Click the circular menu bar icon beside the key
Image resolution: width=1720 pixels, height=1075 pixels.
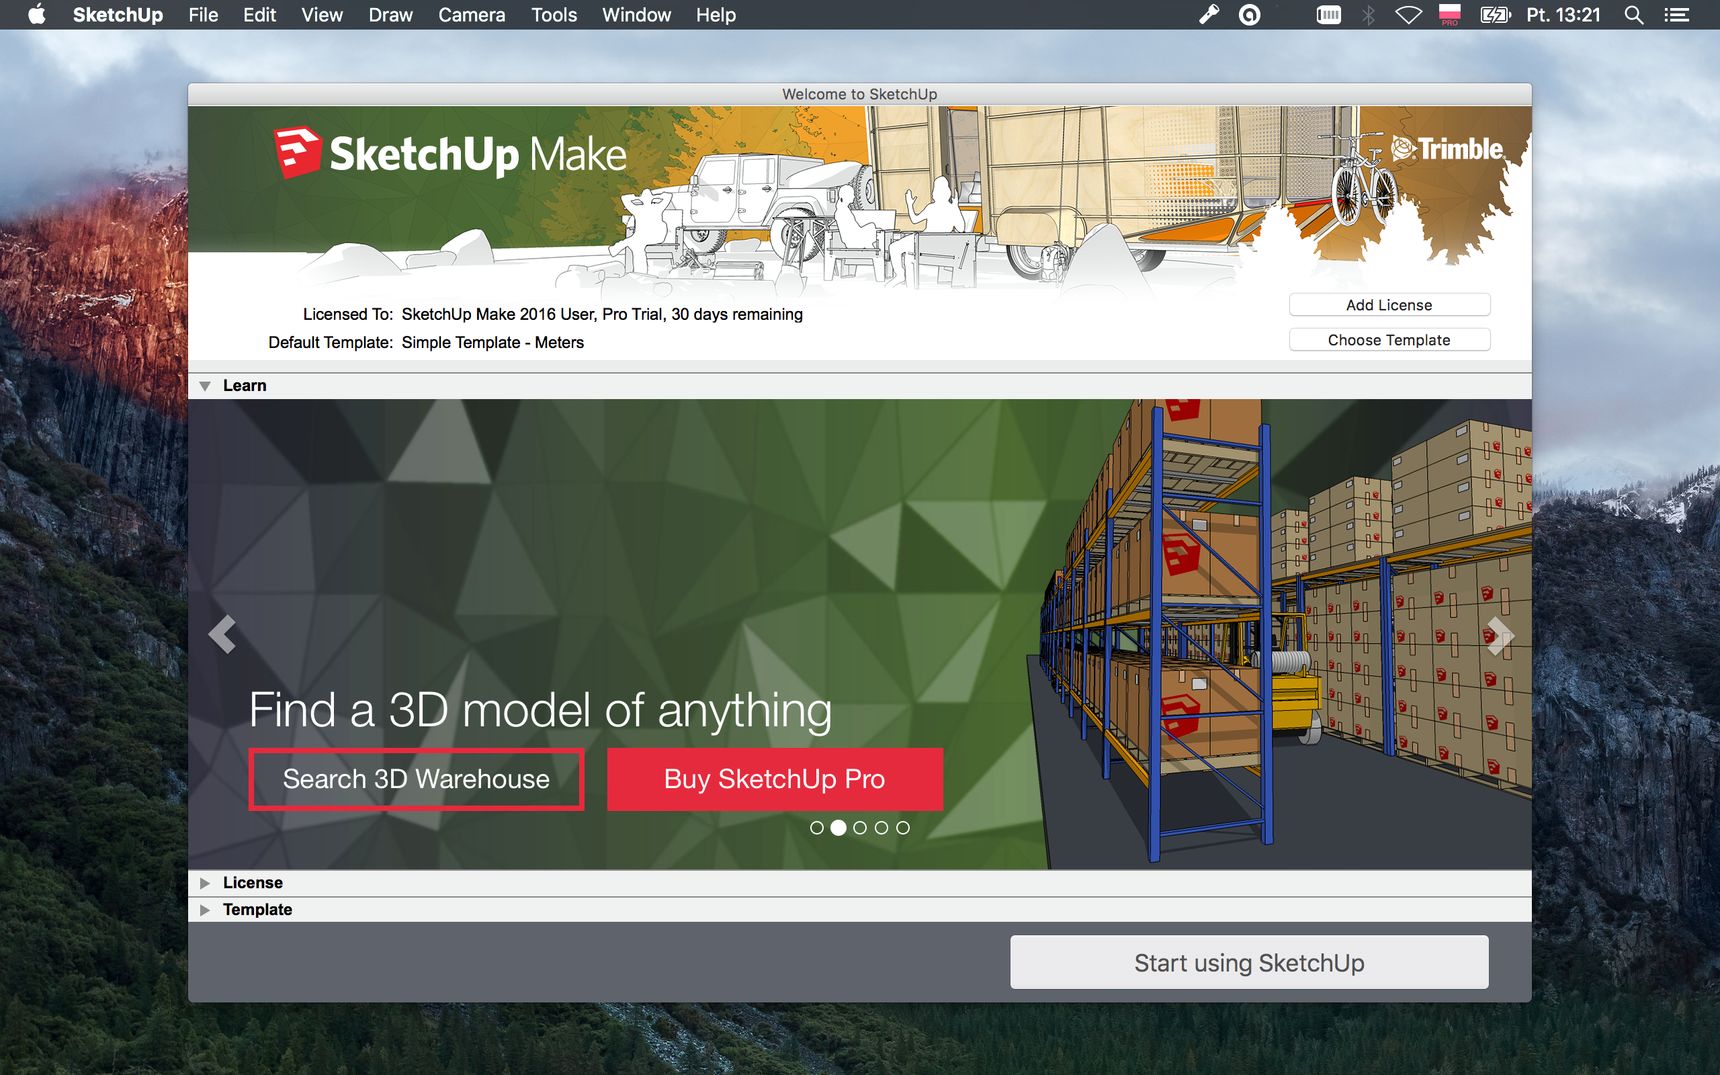click(1250, 15)
